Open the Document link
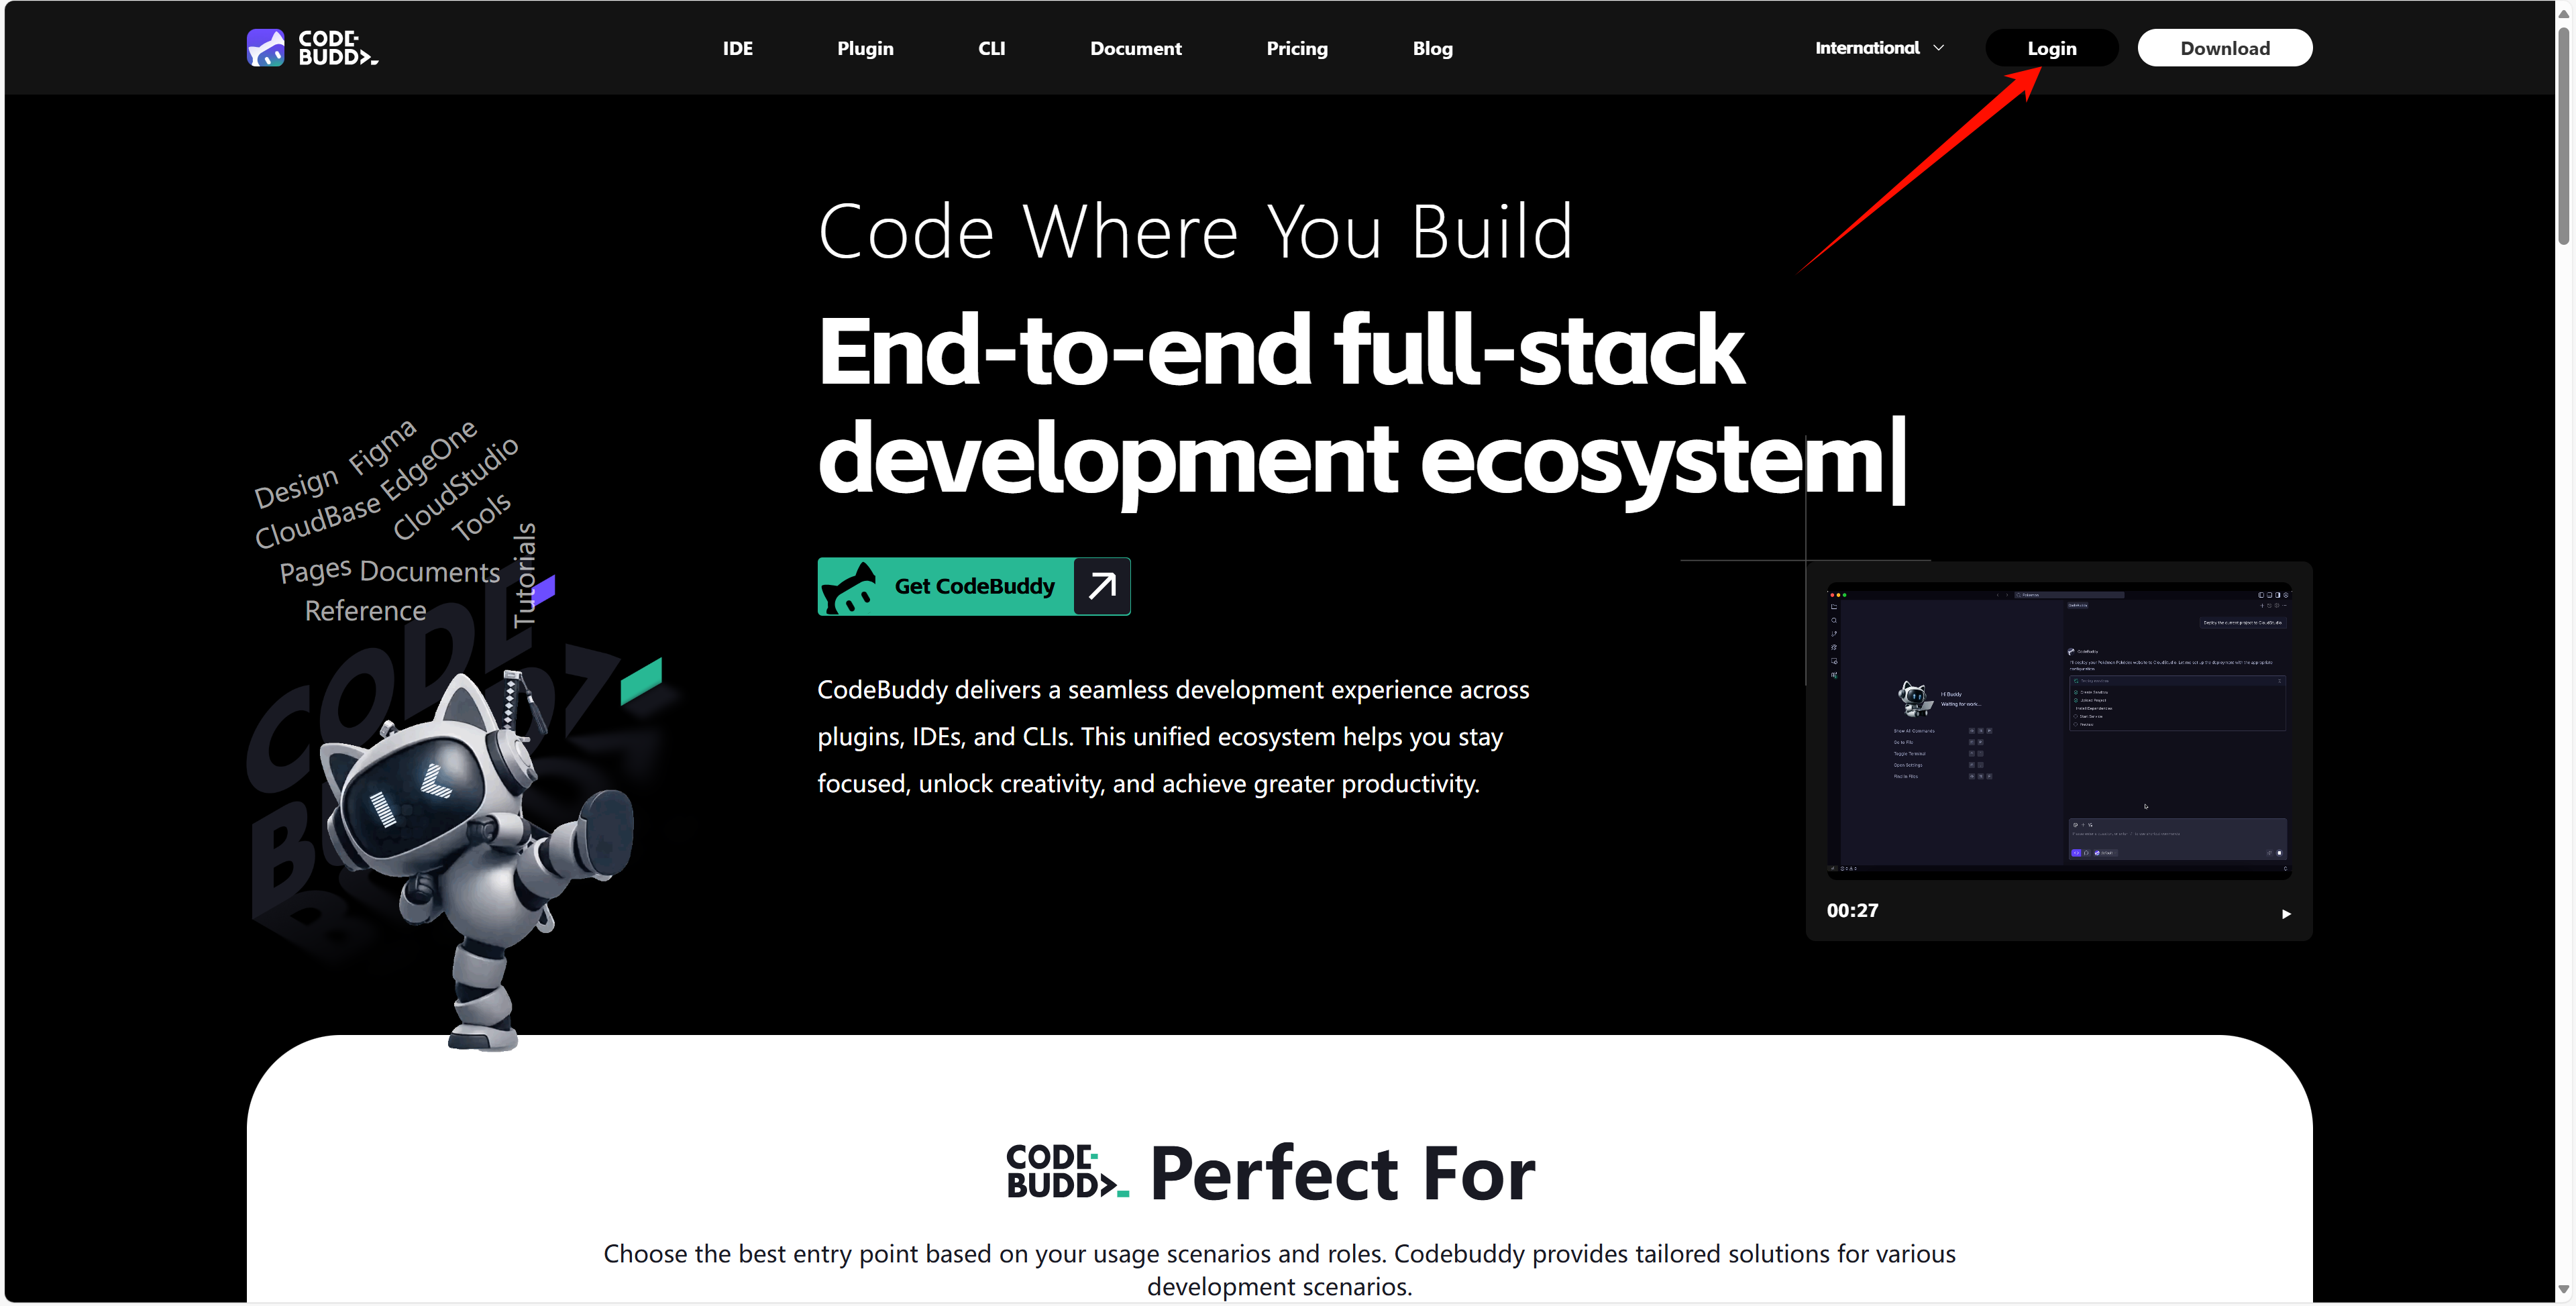Screen dimensions: 2576x1306 [1135, 48]
